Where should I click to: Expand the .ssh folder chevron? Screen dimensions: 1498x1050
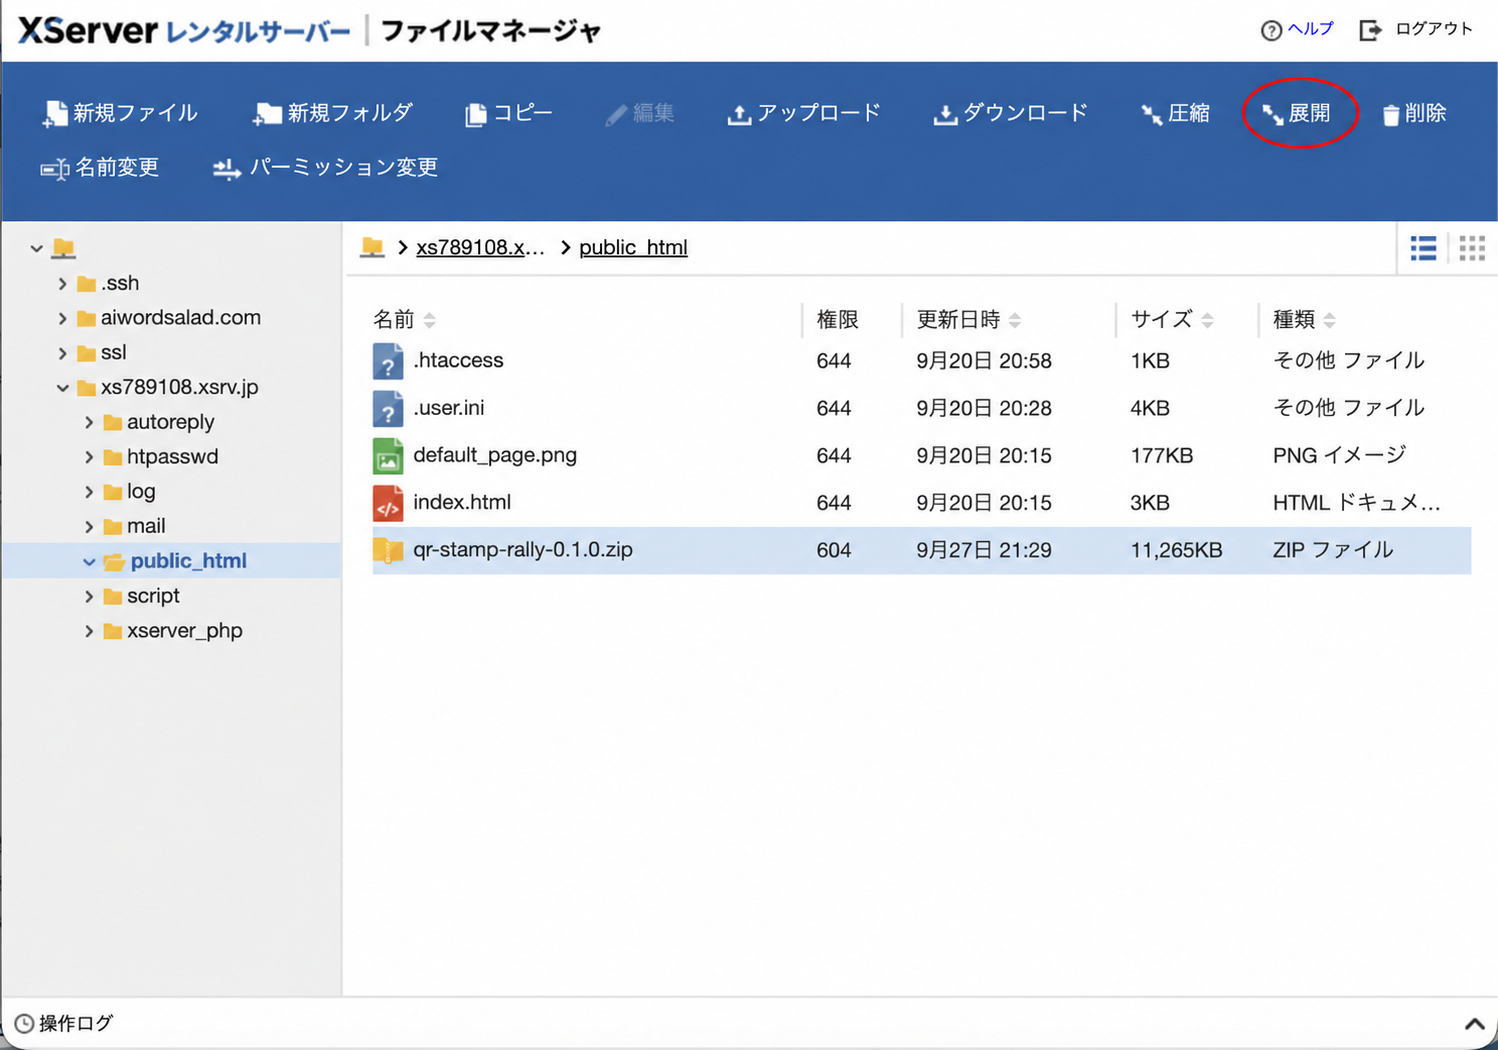pyautogui.click(x=62, y=284)
